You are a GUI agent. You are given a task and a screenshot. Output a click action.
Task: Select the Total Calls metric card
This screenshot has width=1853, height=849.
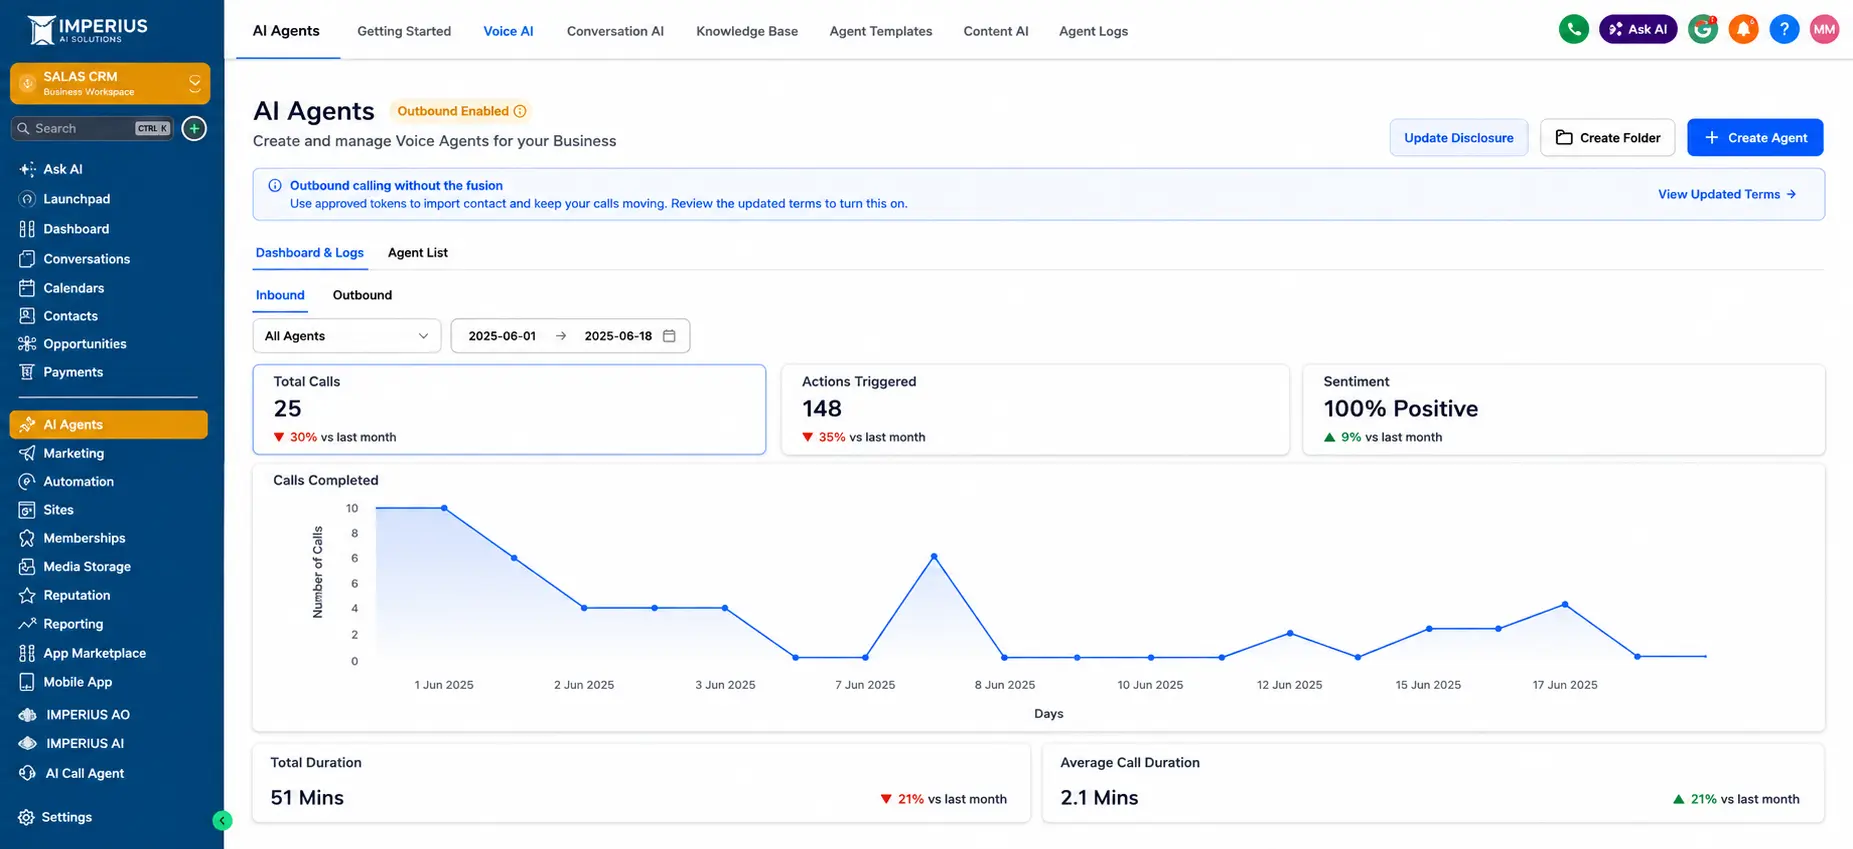click(x=509, y=409)
